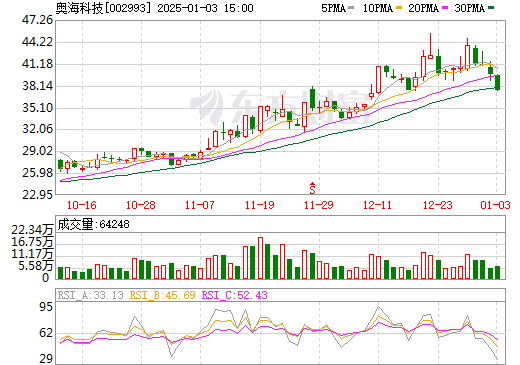The width and height of the screenshot is (520, 365).
Task: Click RSI axis label 62
Action: (46, 333)
